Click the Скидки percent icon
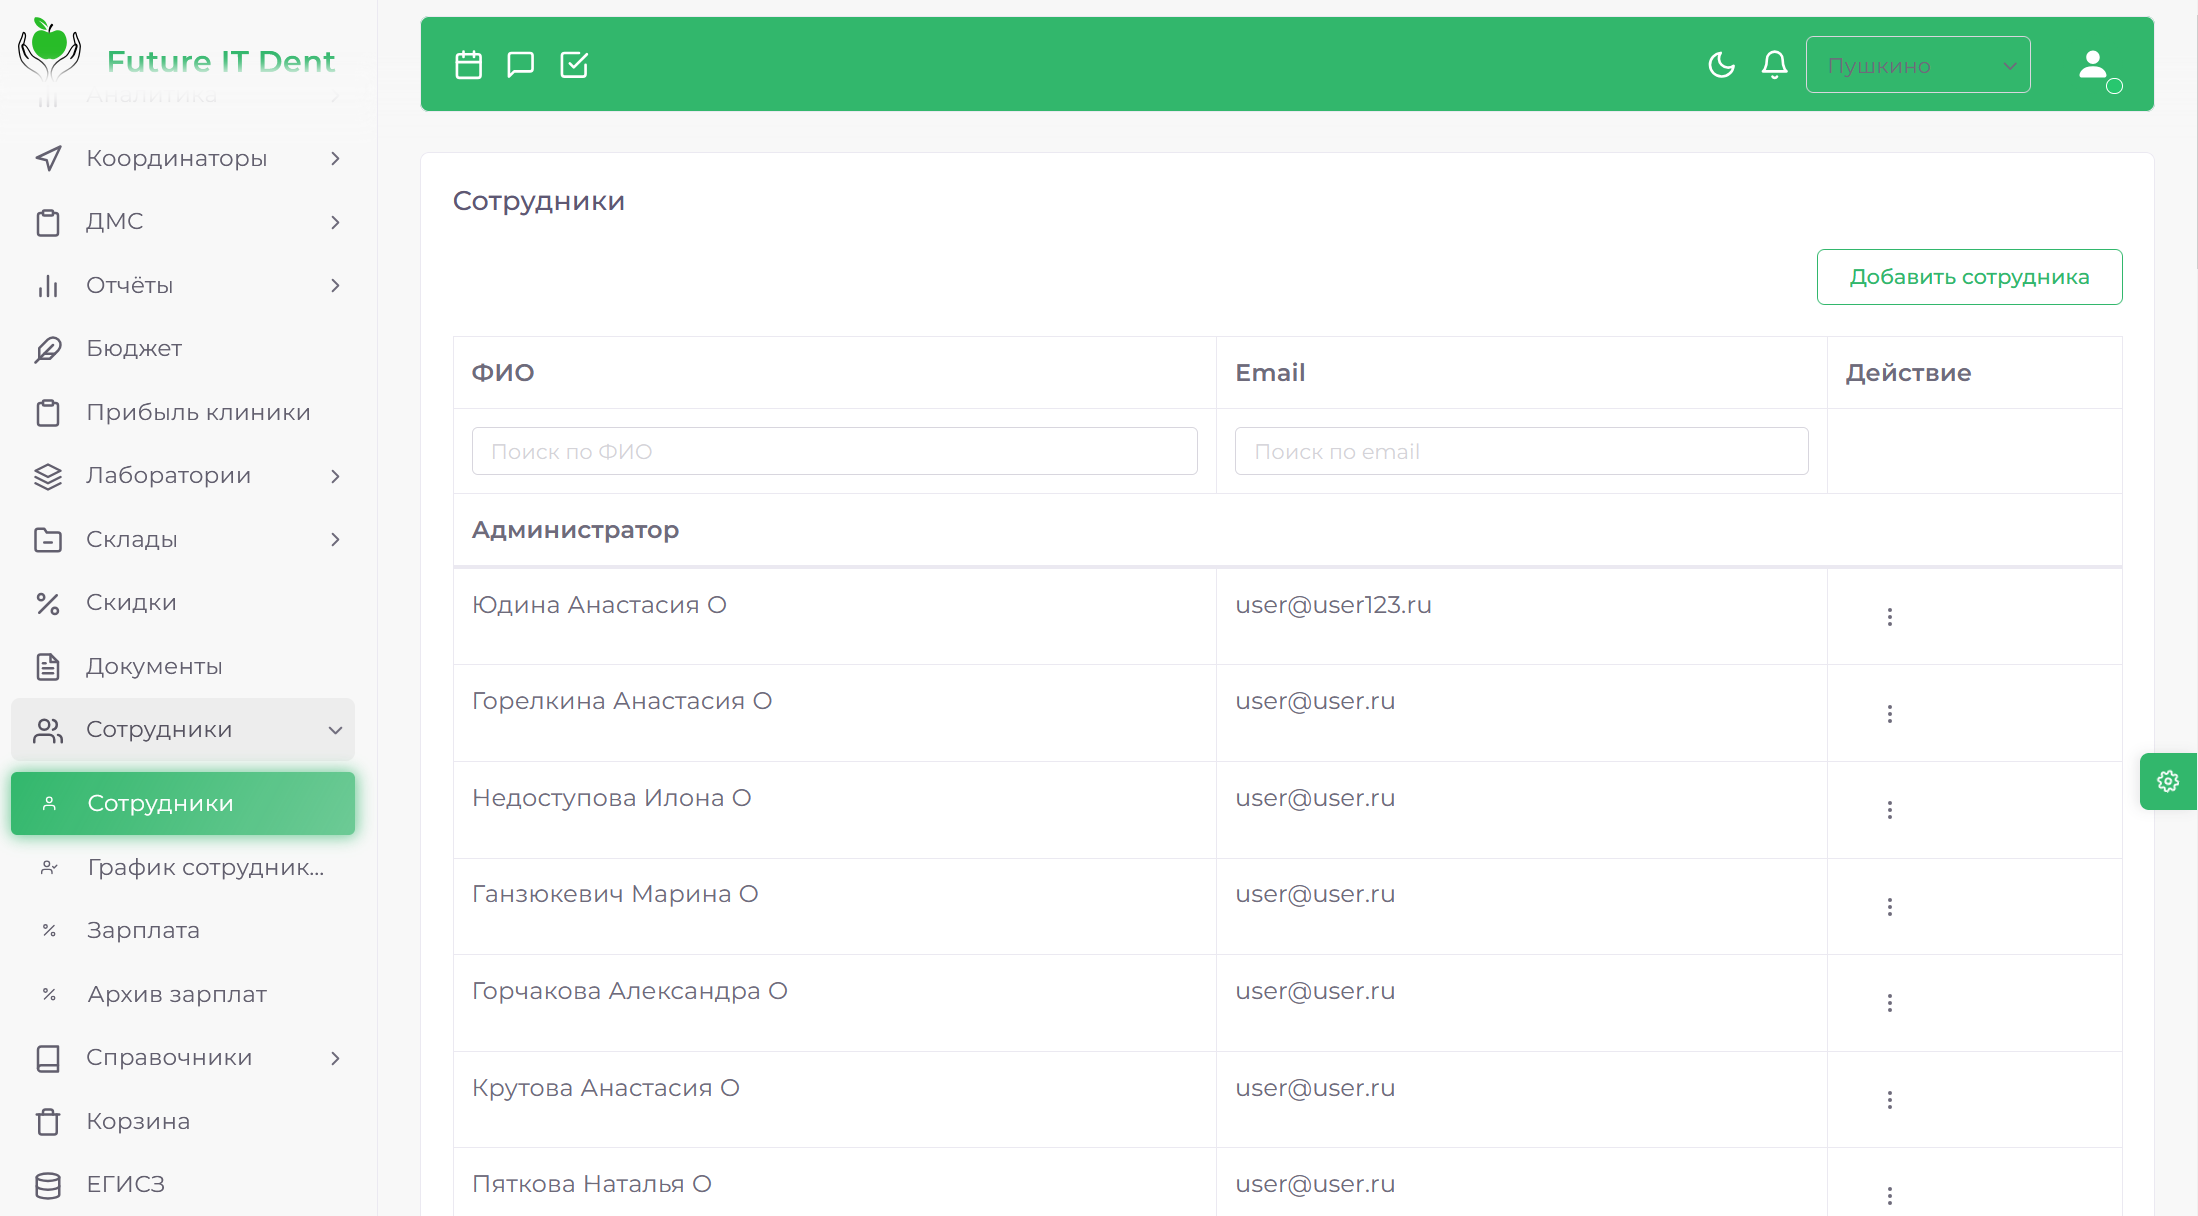The image size is (2198, 1216). 48,603
